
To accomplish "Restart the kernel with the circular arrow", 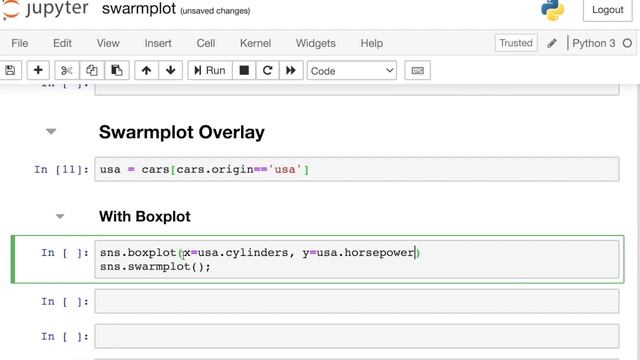I will [267, 71].
